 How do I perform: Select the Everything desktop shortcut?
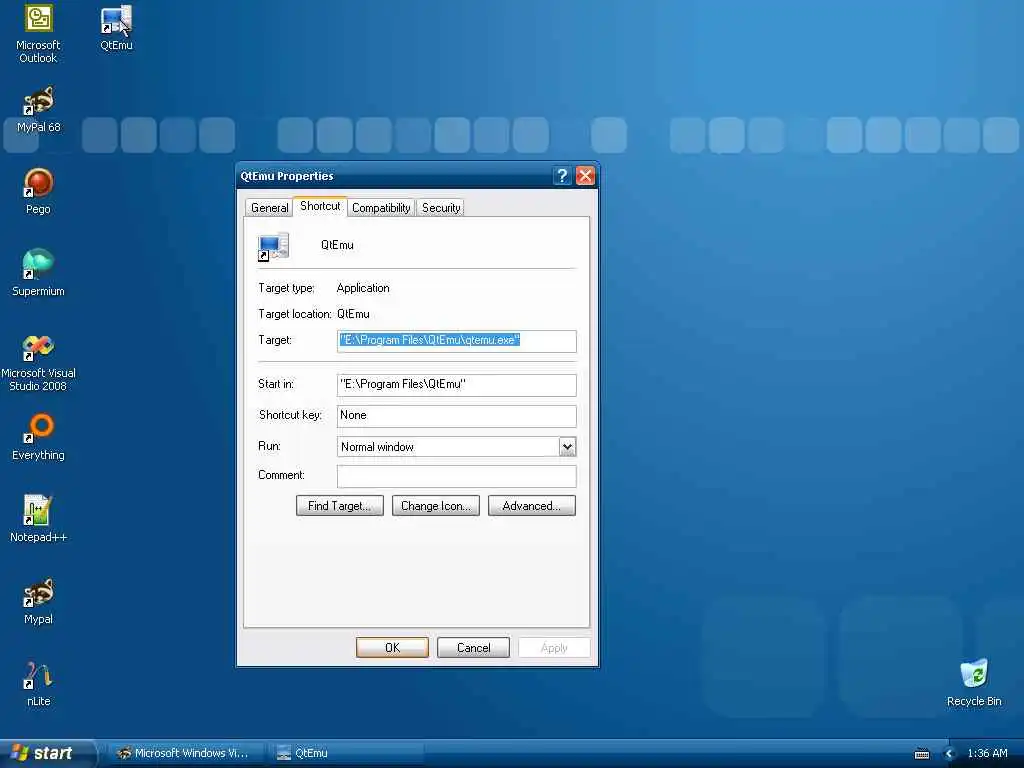tap(38, 437)
